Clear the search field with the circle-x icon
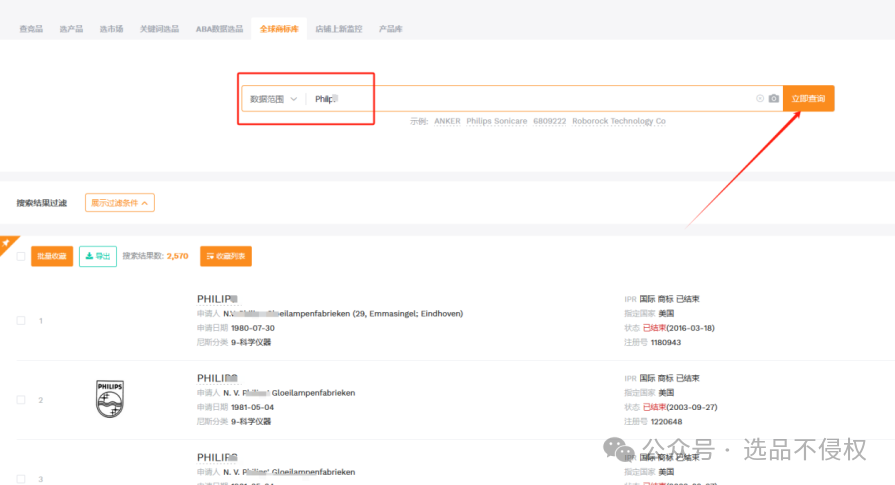 (760, 98)
